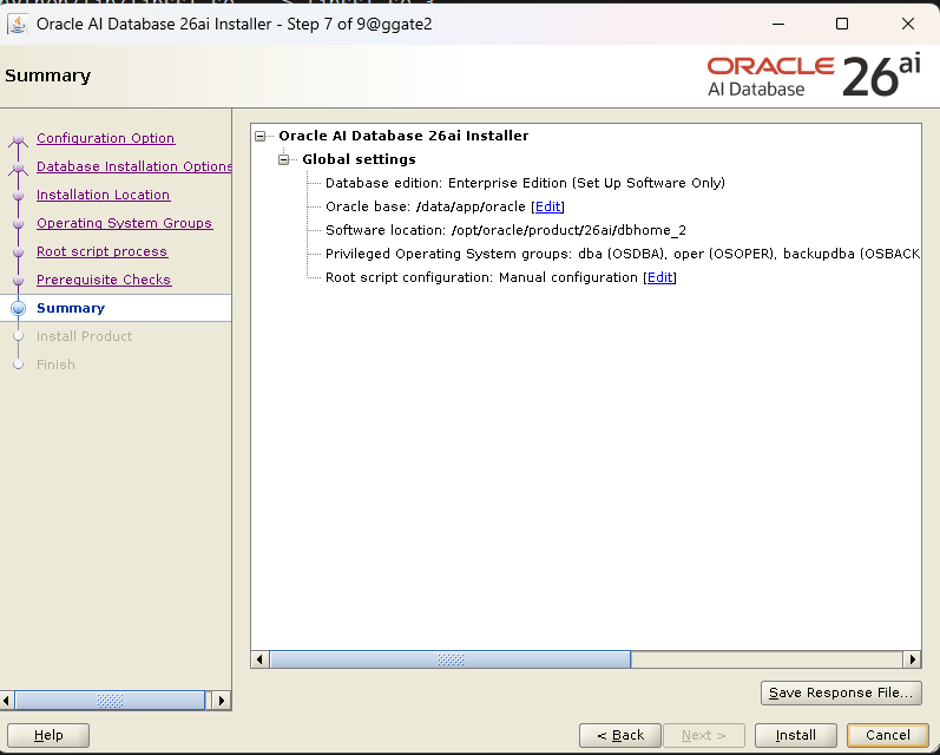Click sidebar scroll-right arrow
940x755 pixels.
(x=221, y=700)
